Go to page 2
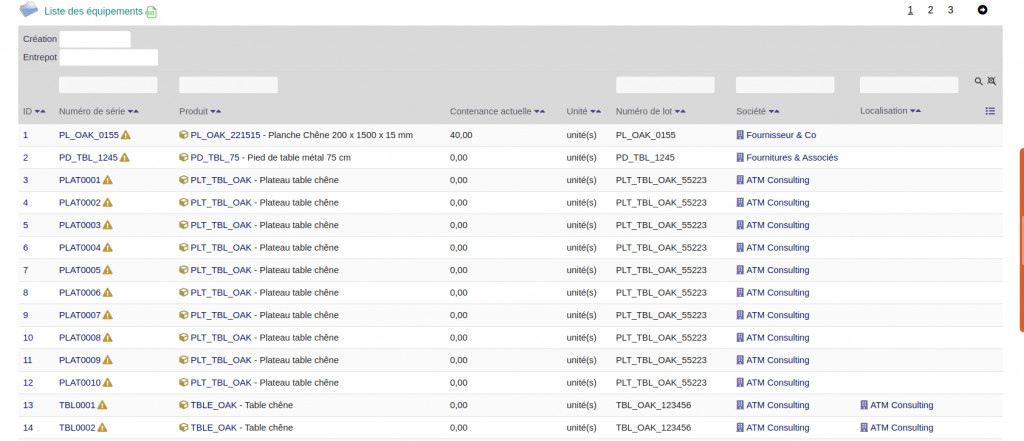The height and width of the screenshot is (441, 1024). point(930,10)
